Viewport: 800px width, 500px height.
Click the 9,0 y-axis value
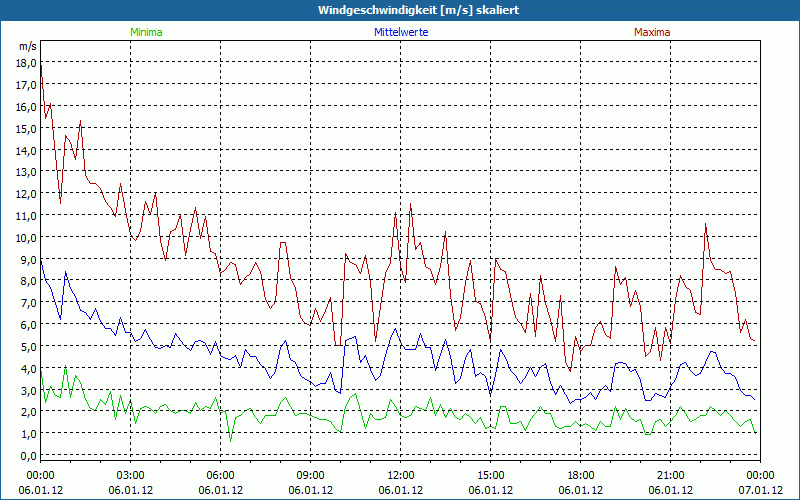(29, 260)
